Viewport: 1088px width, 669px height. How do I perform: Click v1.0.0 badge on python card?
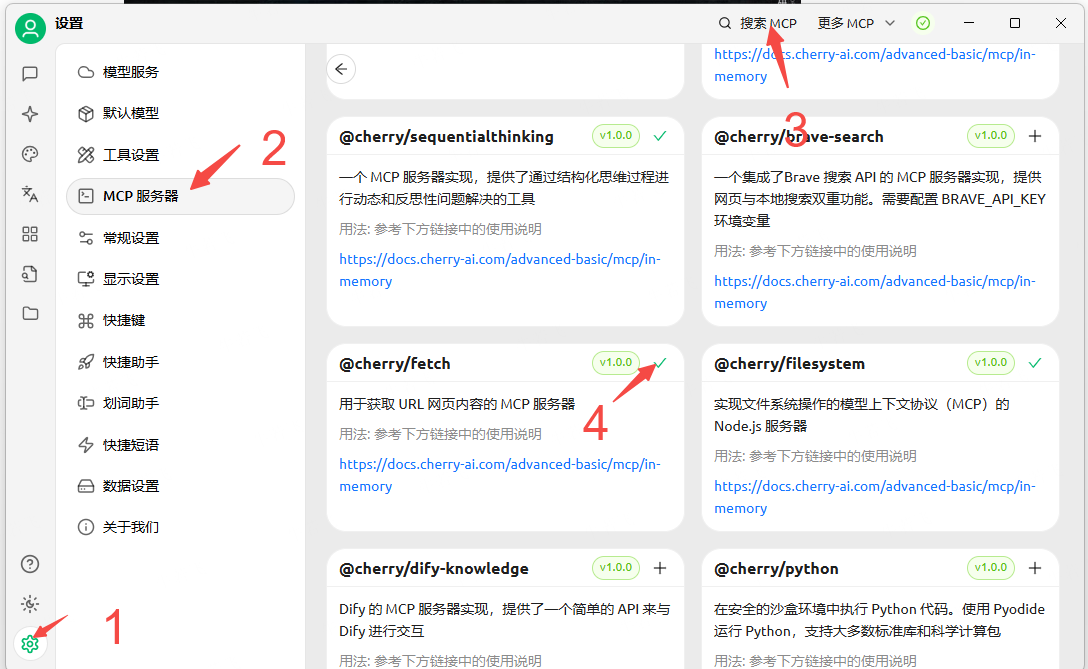pos(991,568)
